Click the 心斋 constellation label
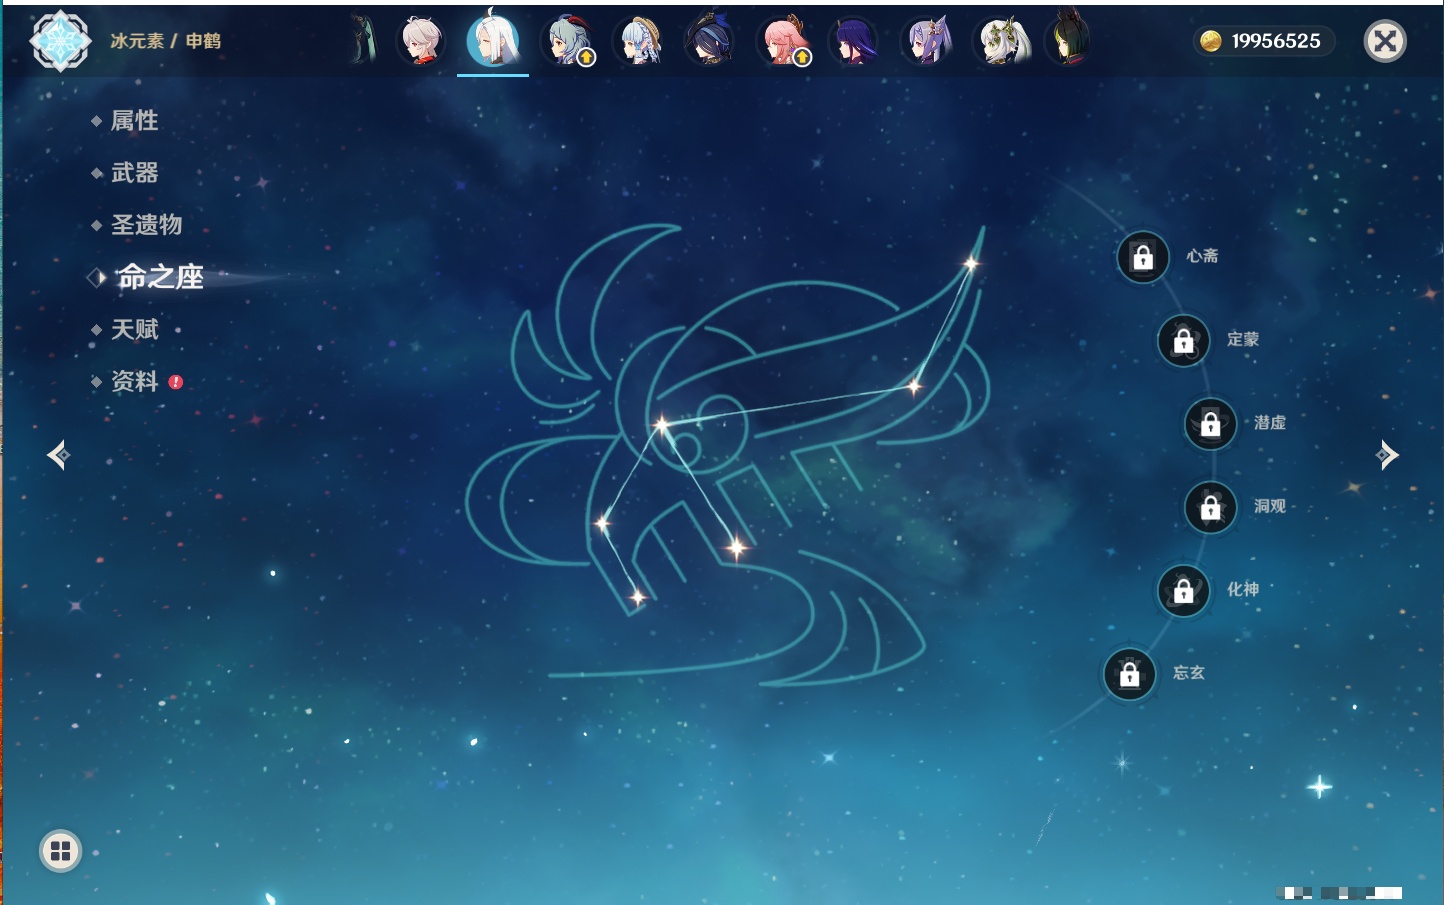Viewport: 1444px width, 905px height. coord(1202,256)
